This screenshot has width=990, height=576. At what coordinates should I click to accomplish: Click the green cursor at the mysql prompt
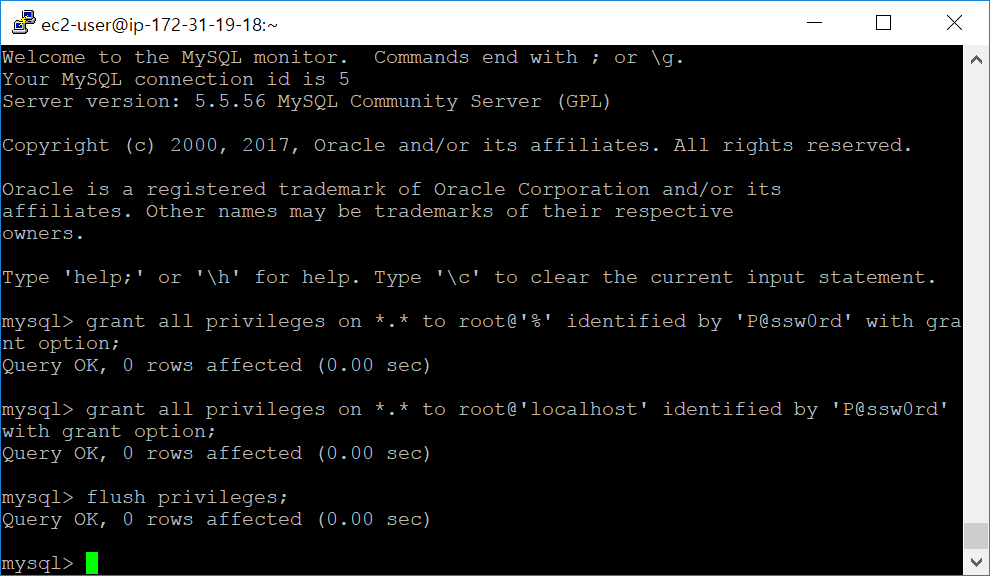(x=92, y=563)
